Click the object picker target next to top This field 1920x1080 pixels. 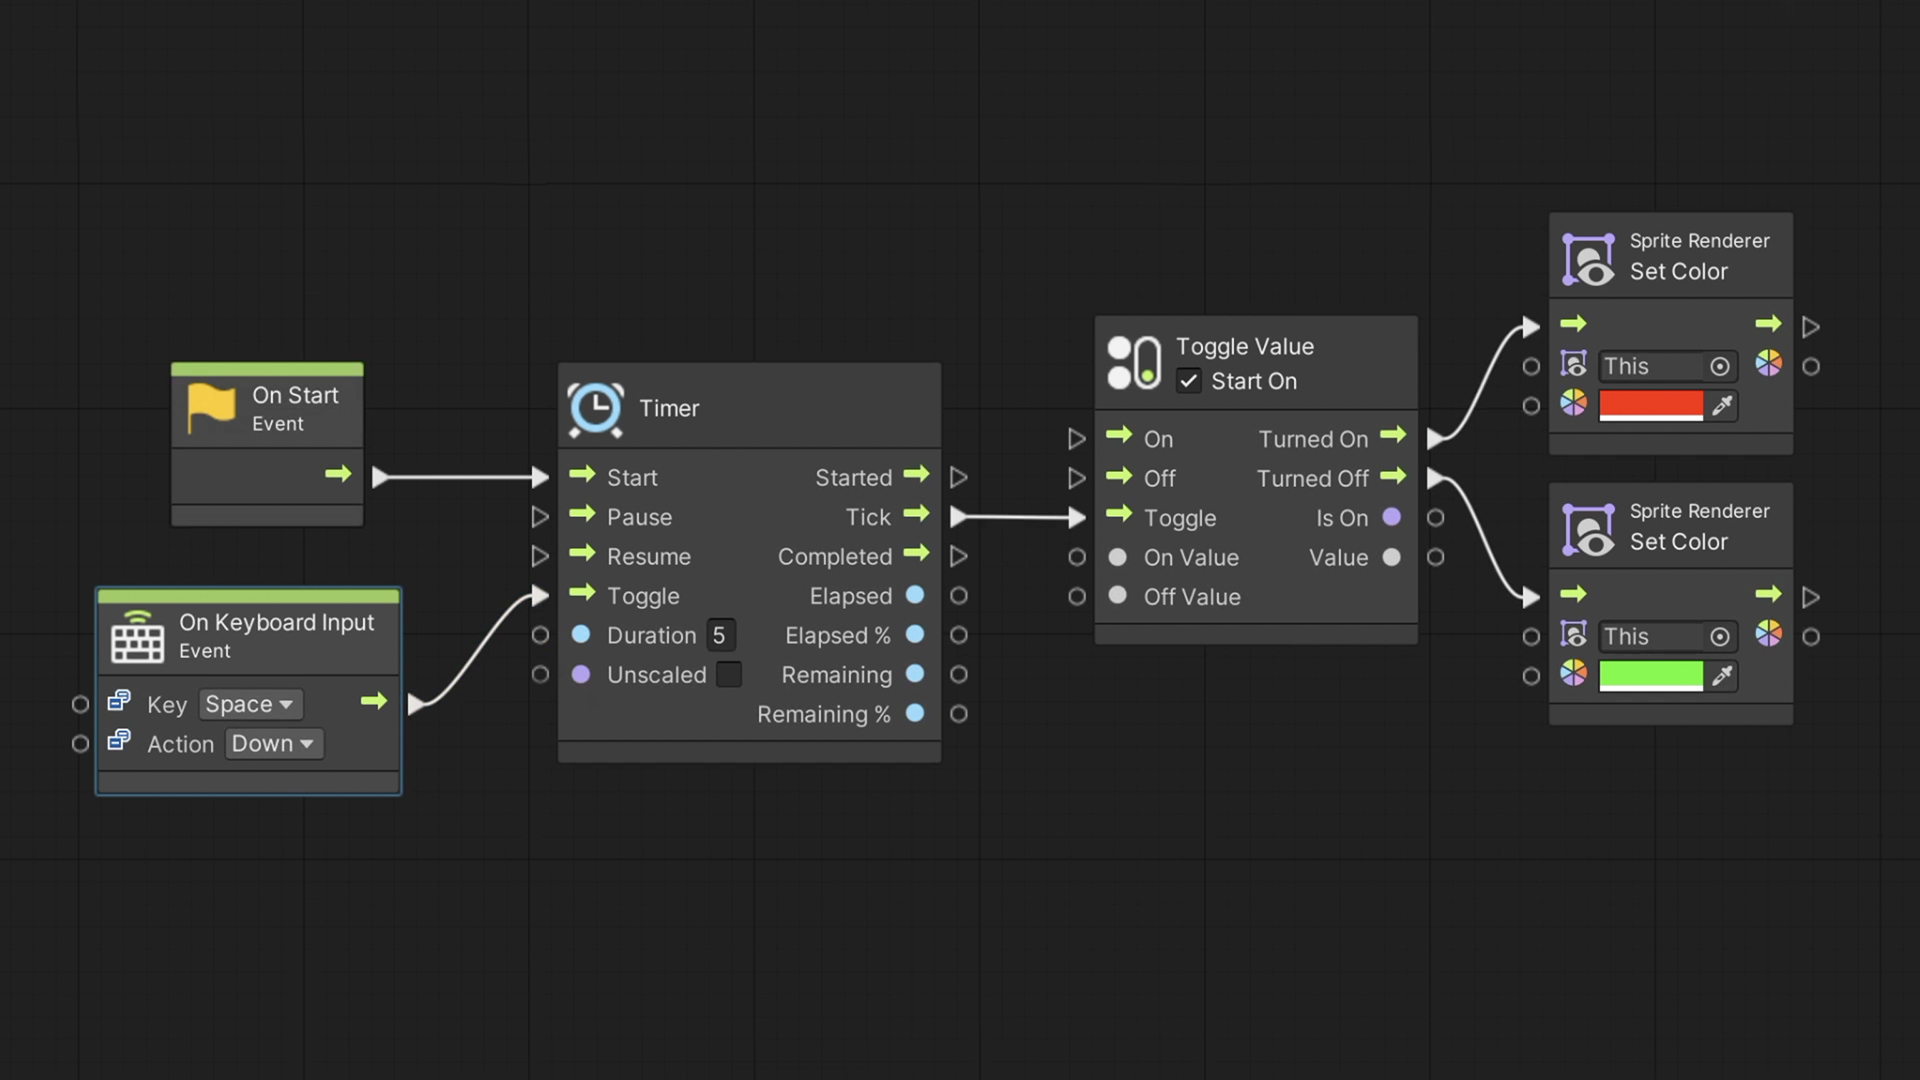point(1721,366)
